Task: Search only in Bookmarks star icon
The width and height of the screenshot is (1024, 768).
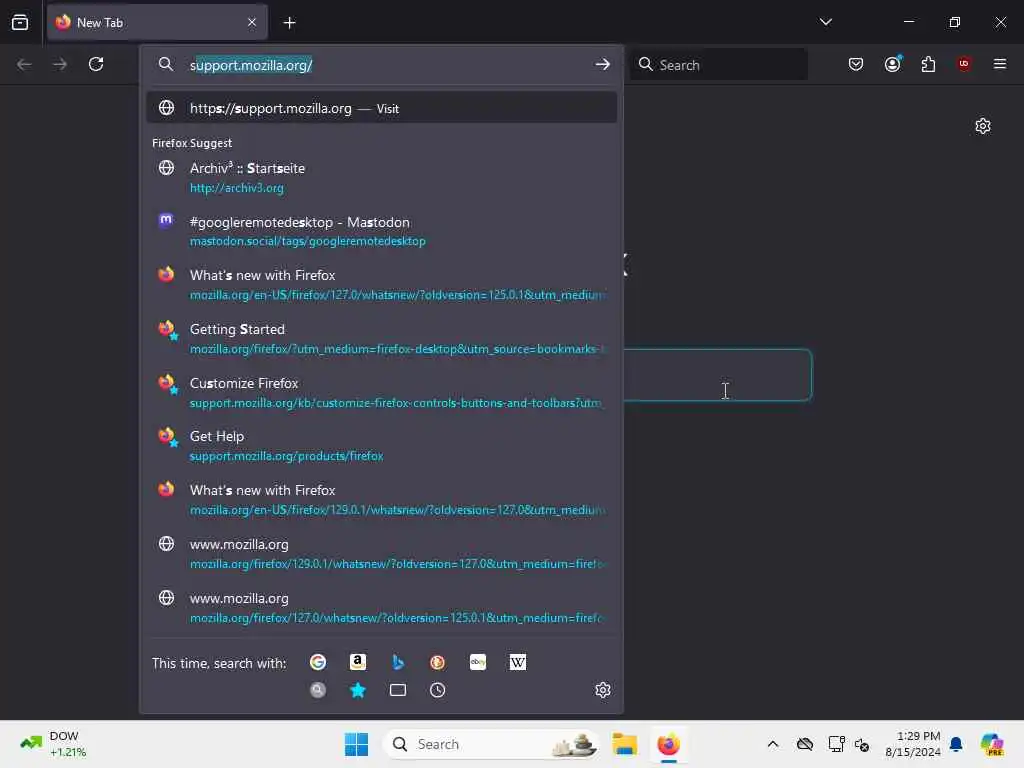Action: [x=358, y=690]
